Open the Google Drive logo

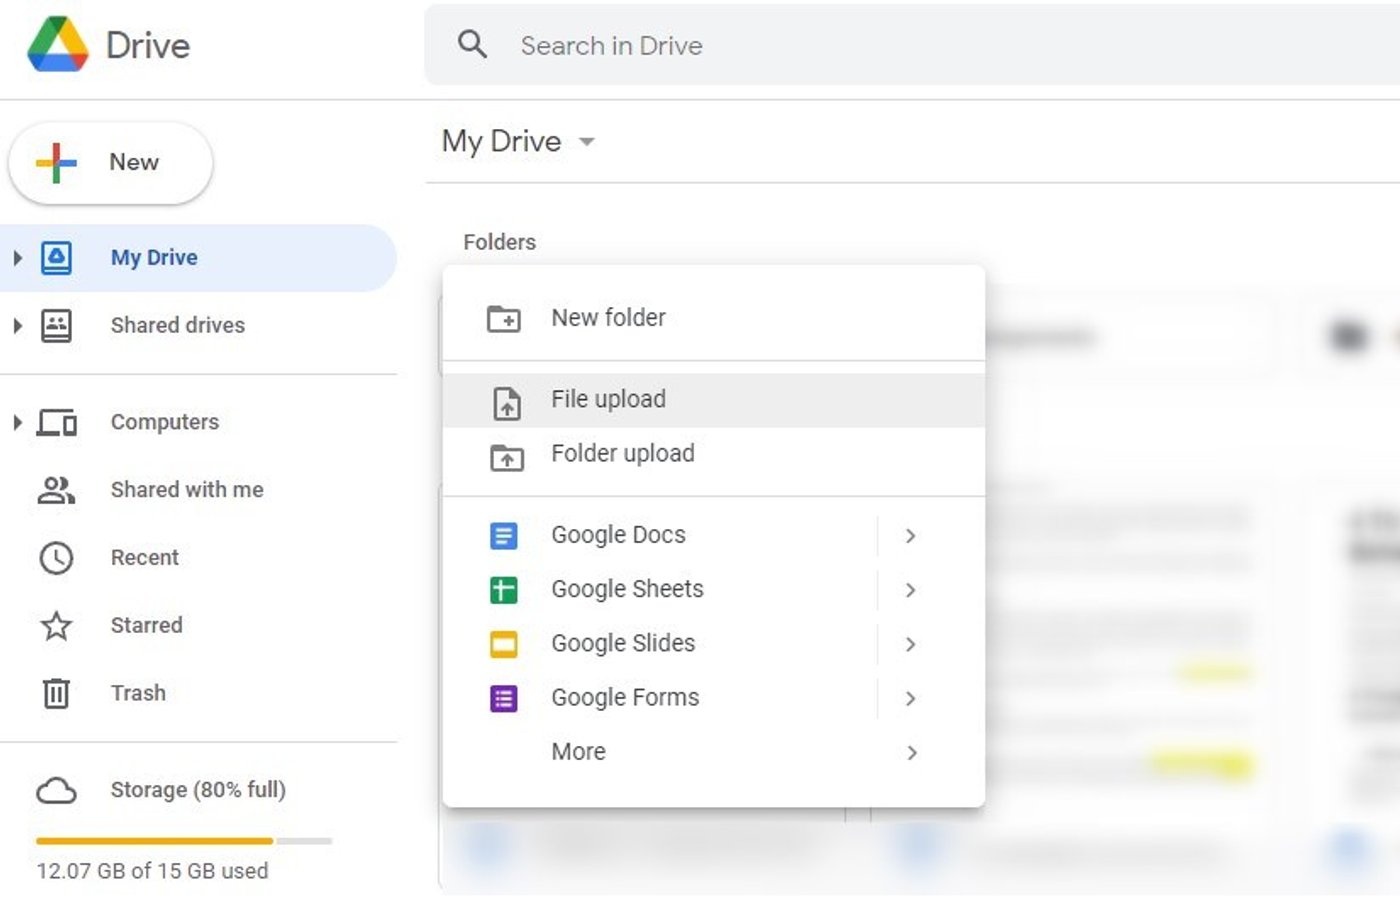point(57,44)
